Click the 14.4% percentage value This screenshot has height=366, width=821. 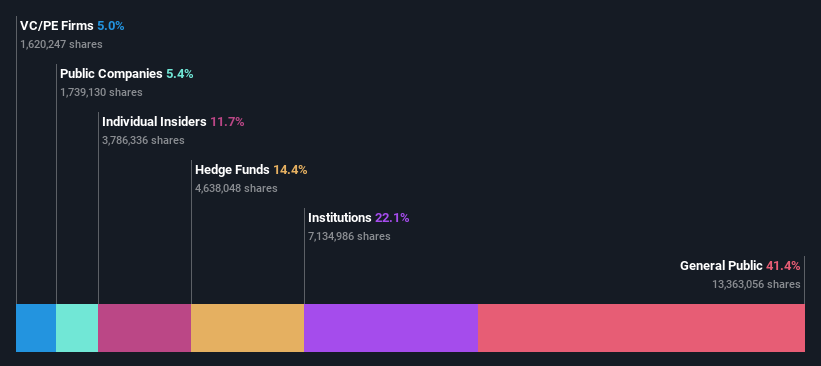tap(290, 170)
